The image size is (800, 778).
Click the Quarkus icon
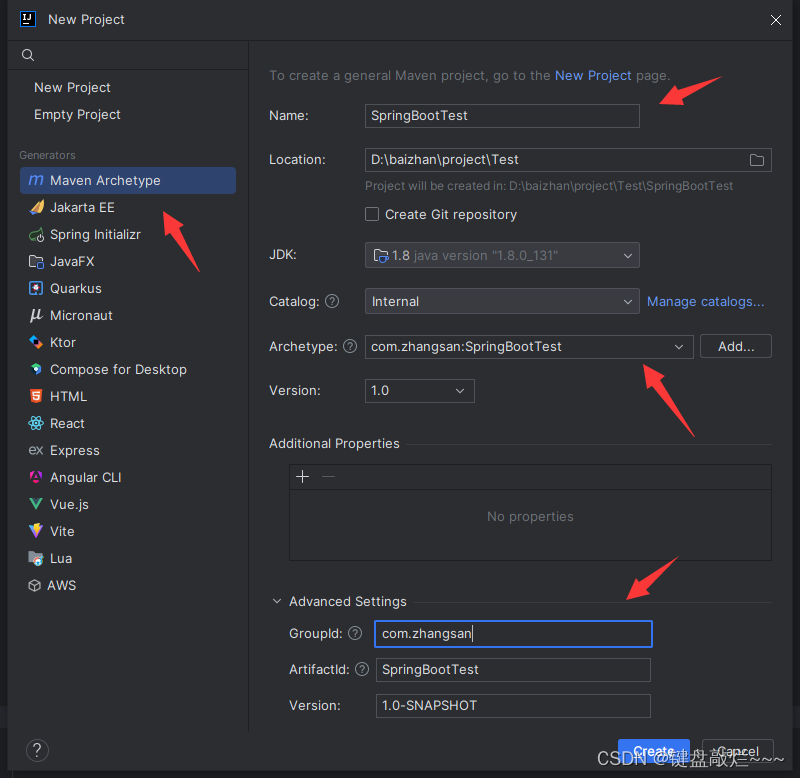36,288
